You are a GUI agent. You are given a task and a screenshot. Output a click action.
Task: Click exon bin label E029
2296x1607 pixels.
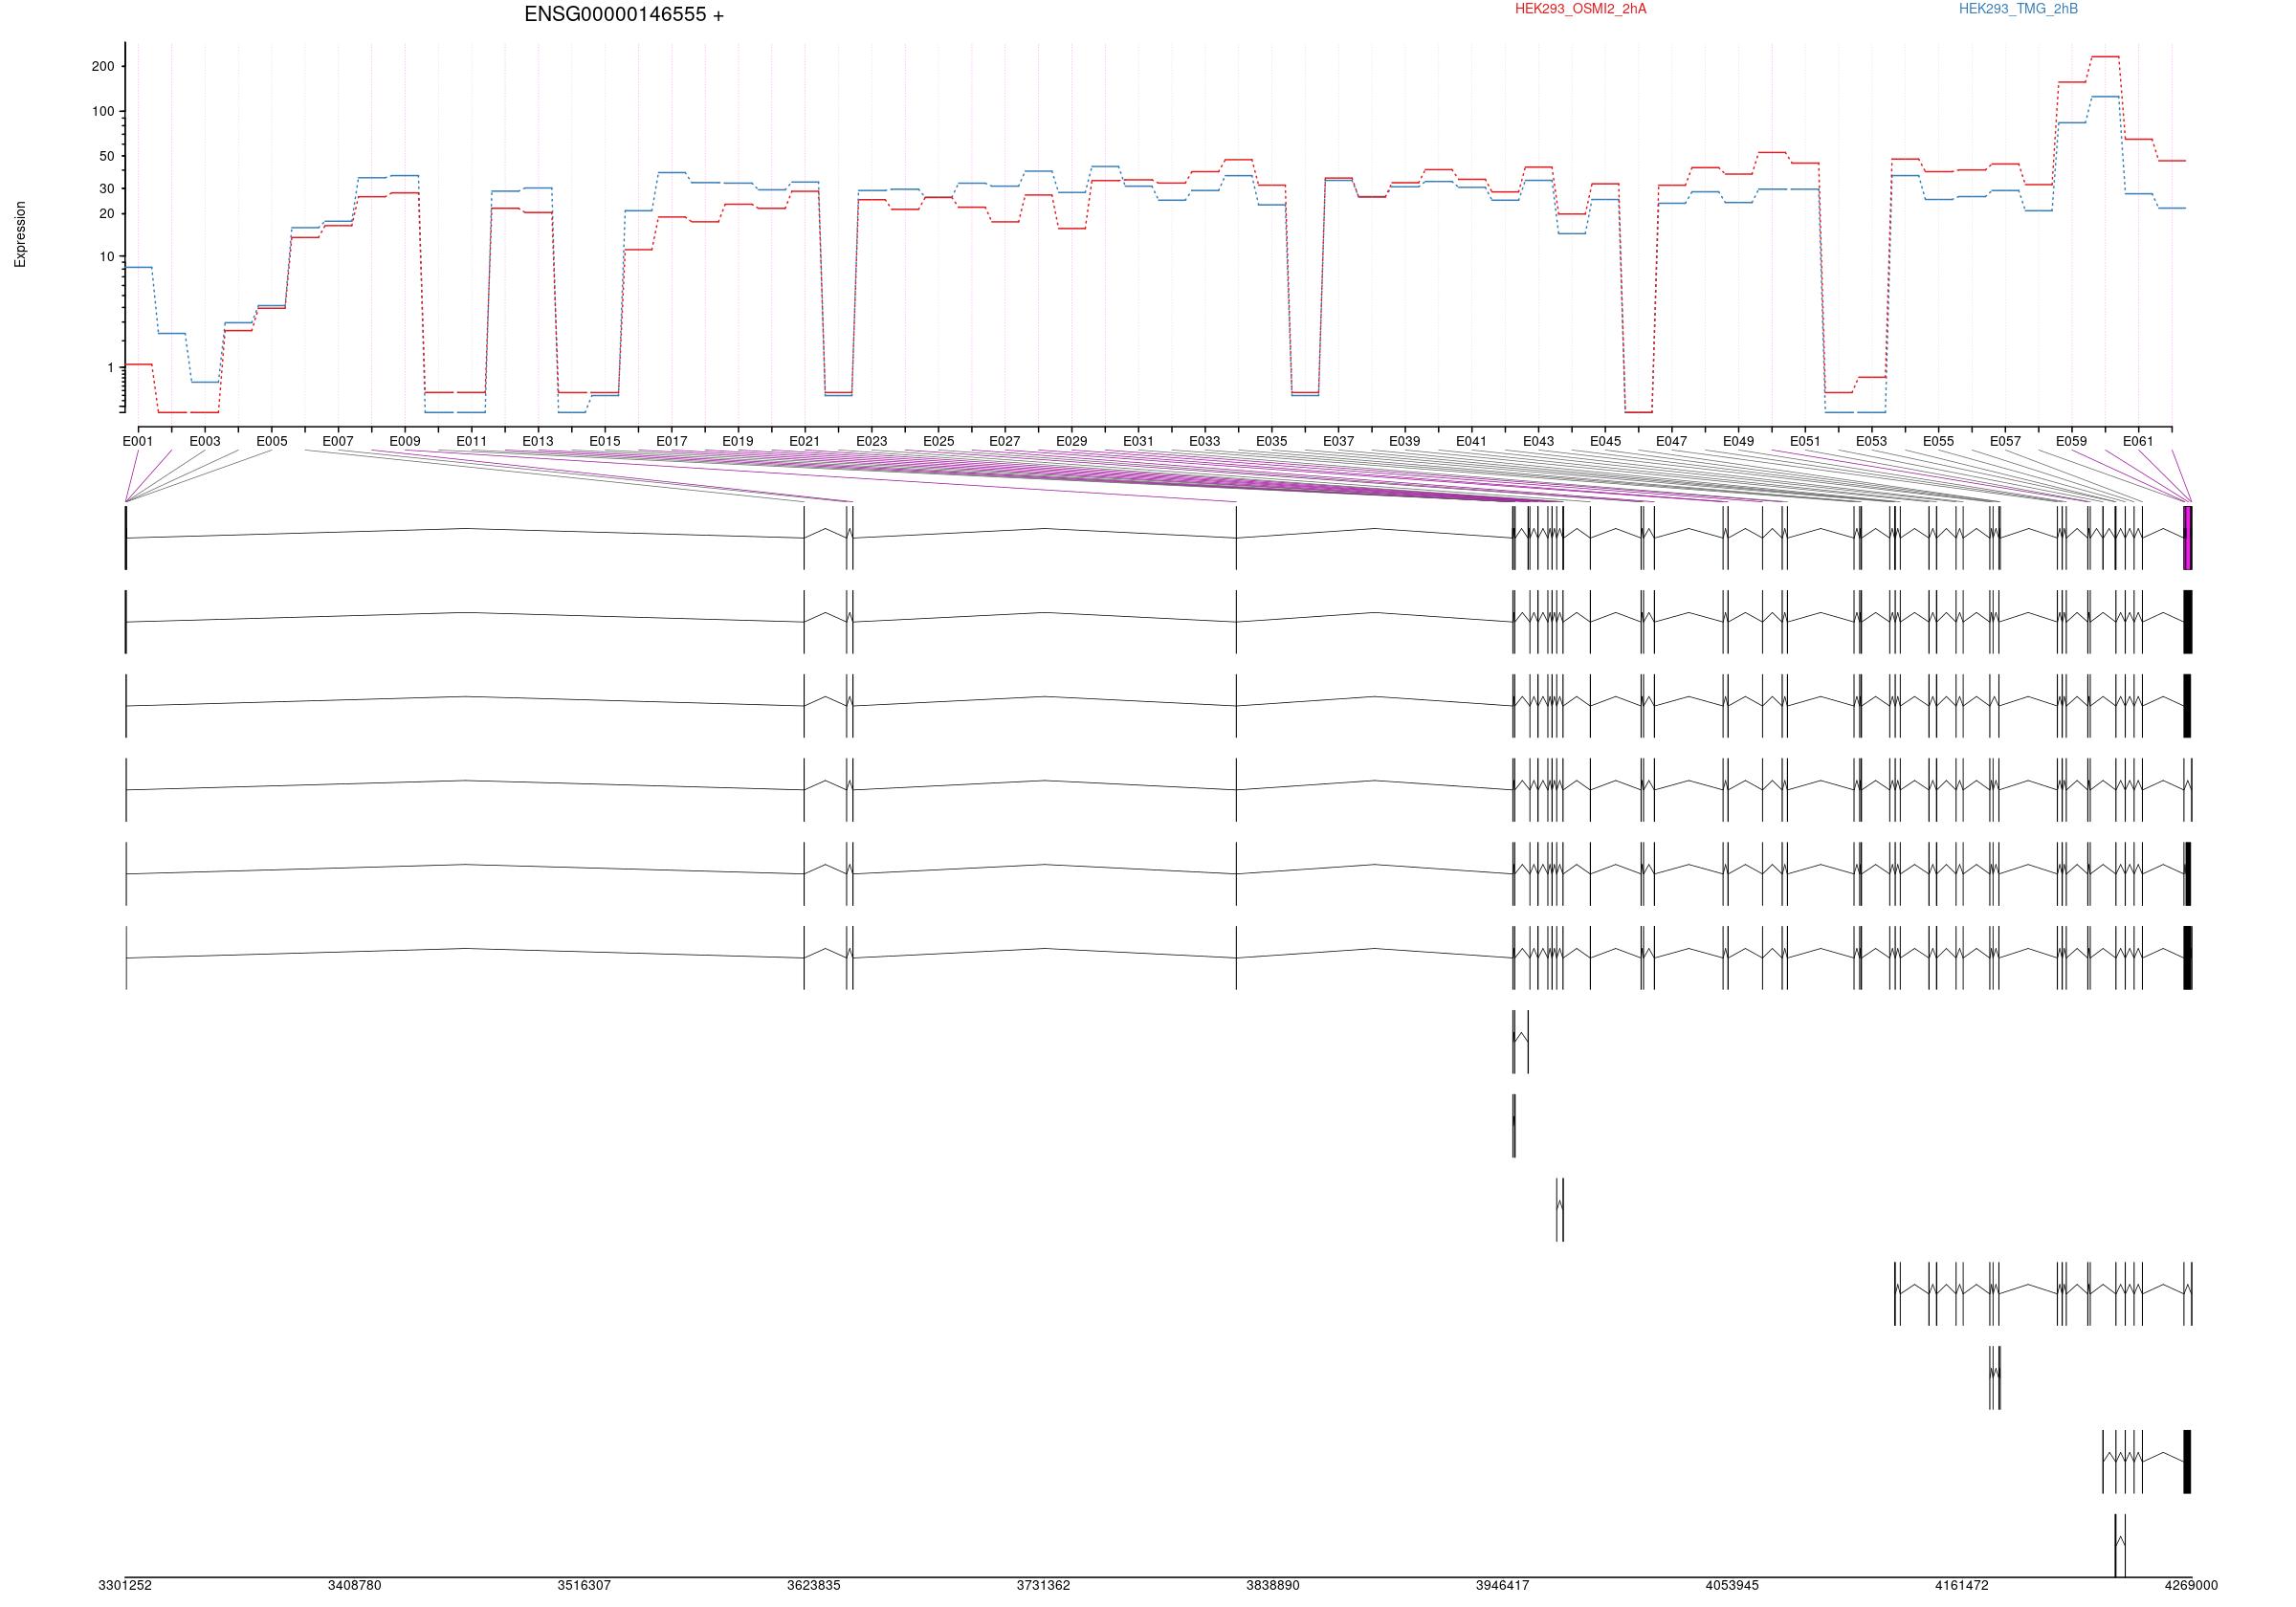click(x=1072, y=441)
